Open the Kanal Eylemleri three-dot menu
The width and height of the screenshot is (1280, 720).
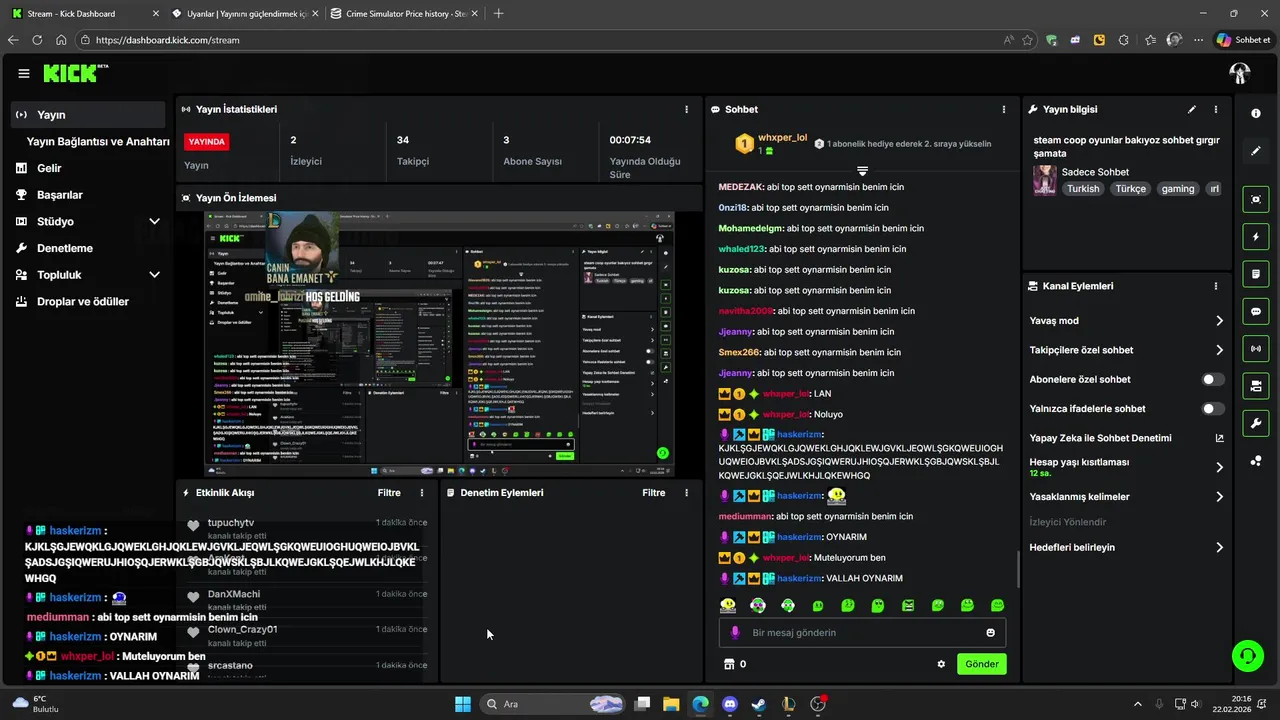(x=1216, y=286)
